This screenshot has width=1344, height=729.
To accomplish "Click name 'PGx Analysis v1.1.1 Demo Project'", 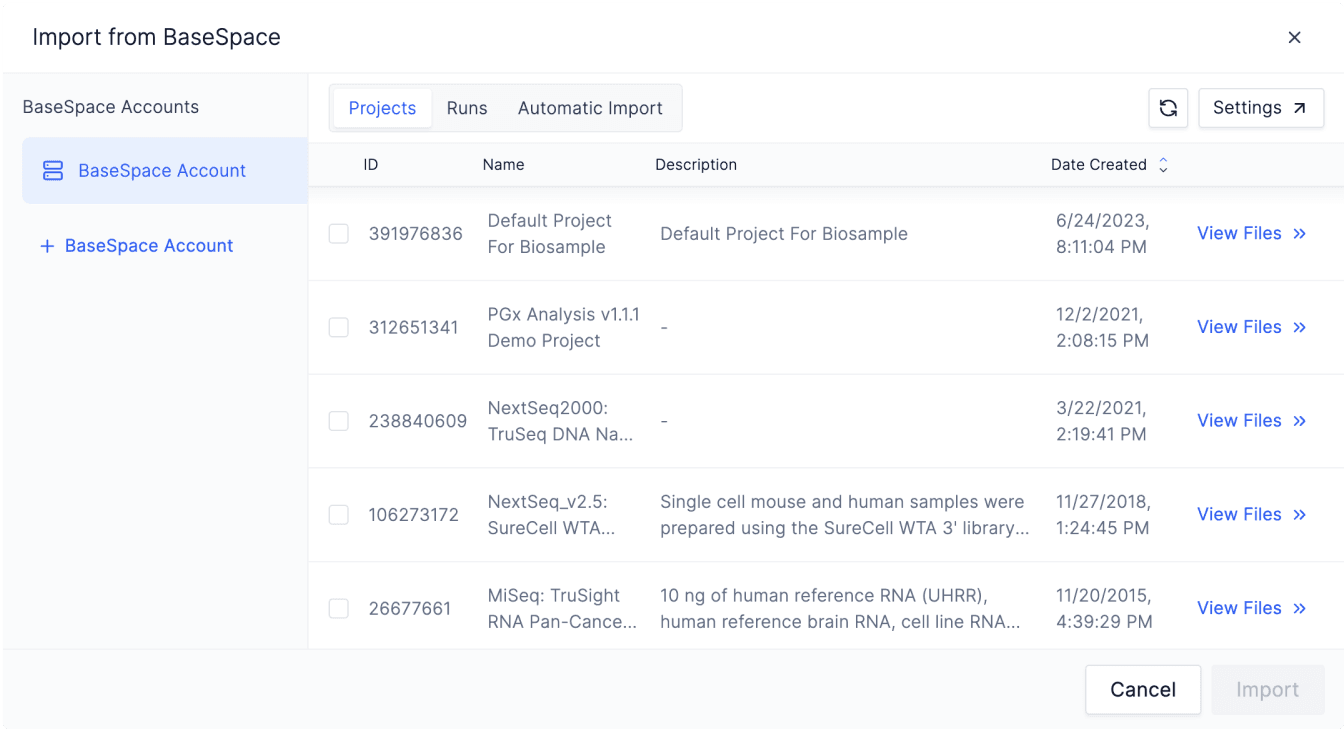I will point(563,328).
